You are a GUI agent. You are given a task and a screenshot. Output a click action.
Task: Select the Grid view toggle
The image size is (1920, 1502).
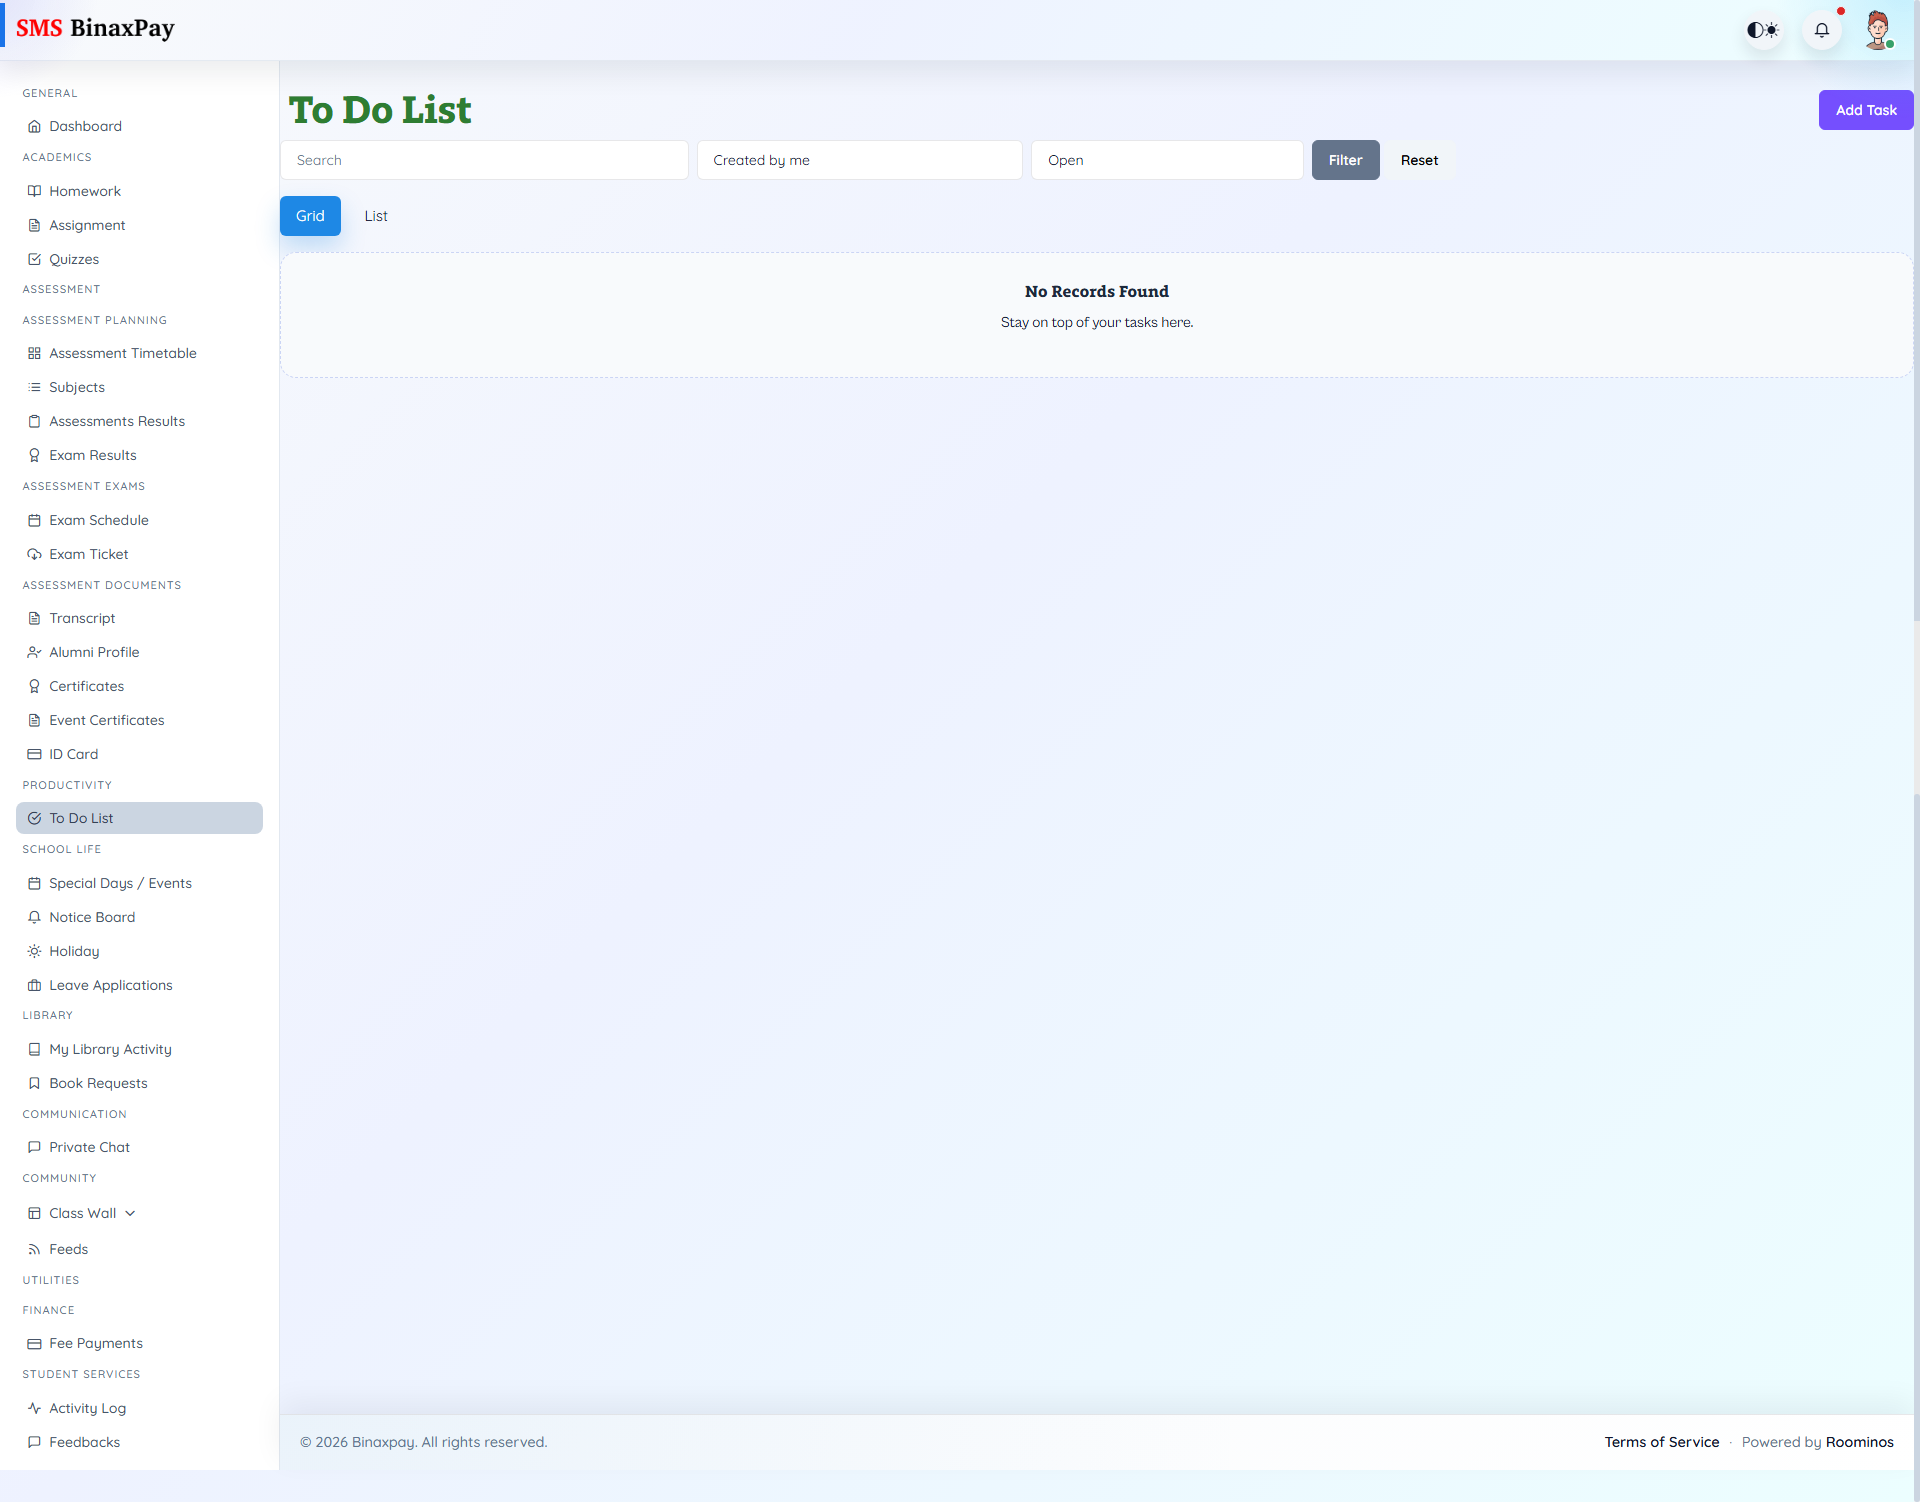point(310,216)
